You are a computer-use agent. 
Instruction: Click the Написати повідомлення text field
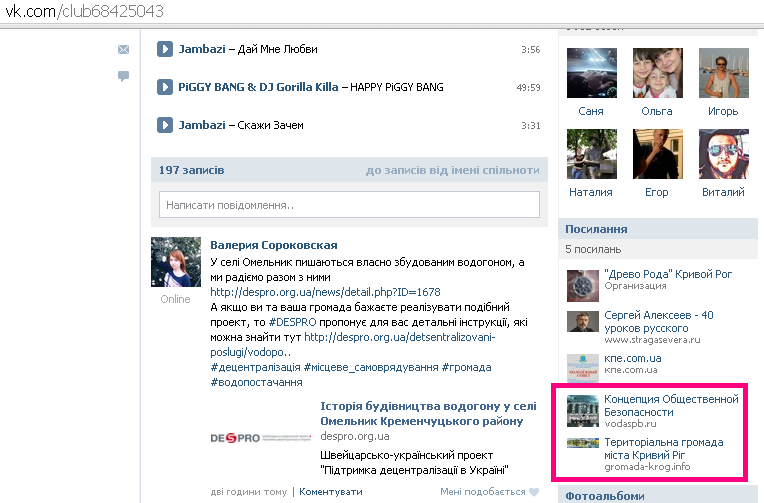(x=349, y=205)
